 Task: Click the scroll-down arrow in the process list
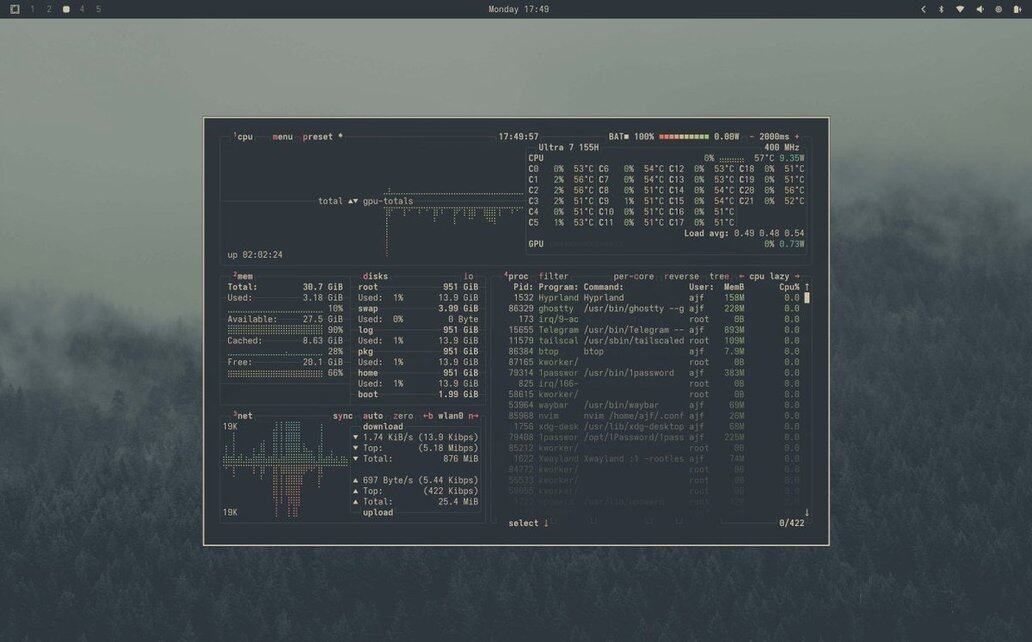point(807,513)
